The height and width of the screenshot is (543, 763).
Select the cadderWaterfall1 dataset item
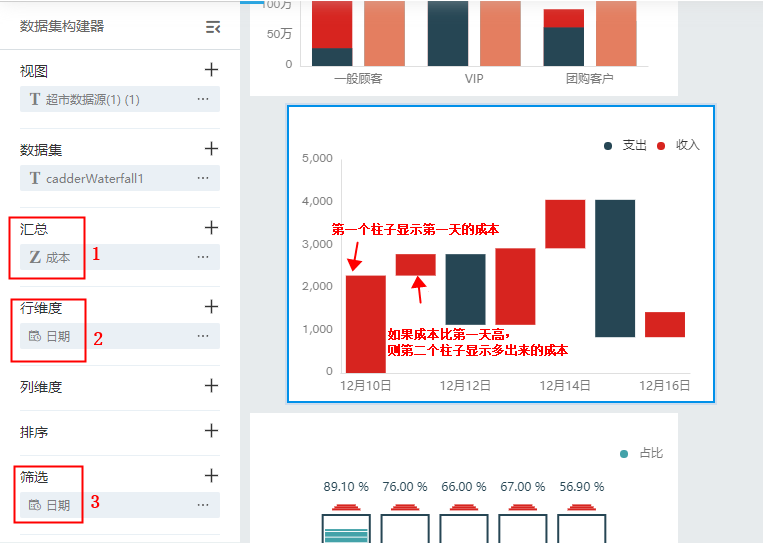tap(120, 178)
